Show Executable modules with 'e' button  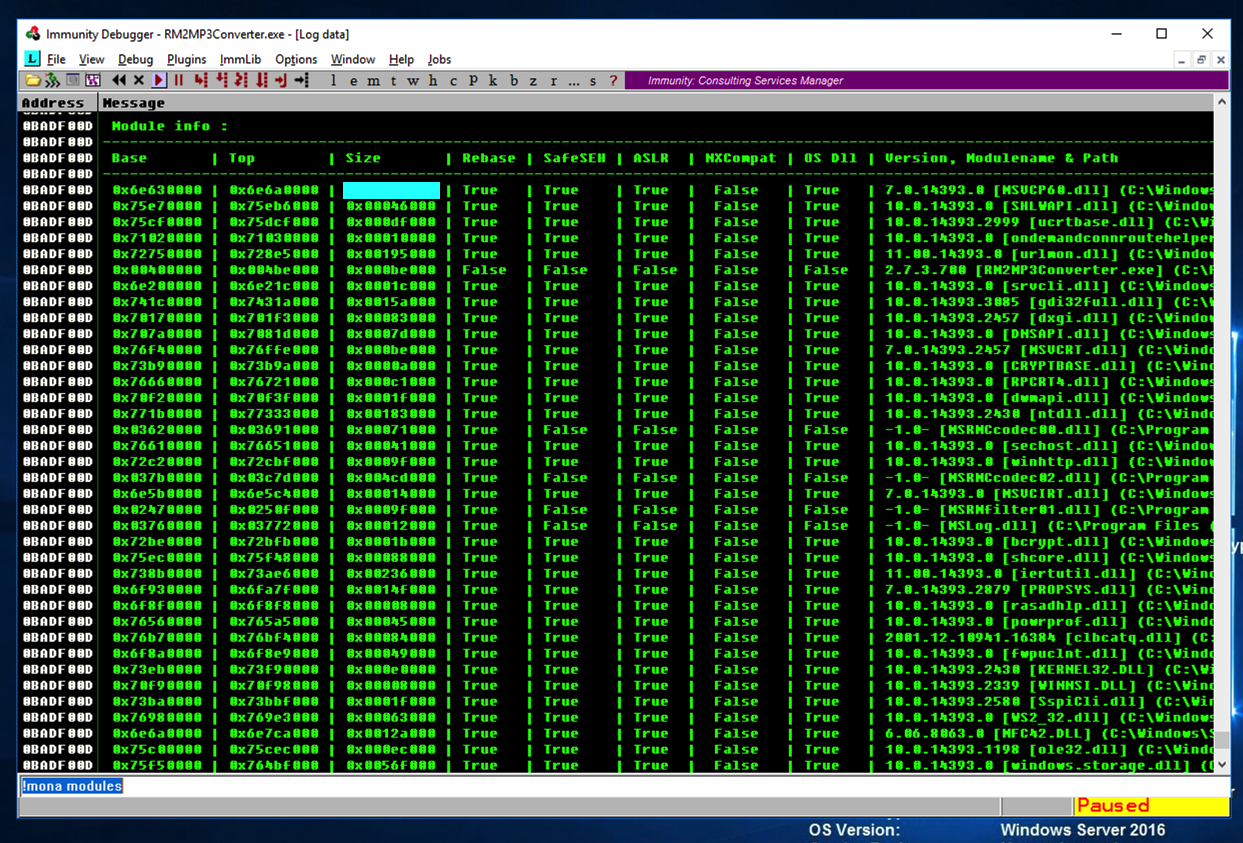pos(353,80)
